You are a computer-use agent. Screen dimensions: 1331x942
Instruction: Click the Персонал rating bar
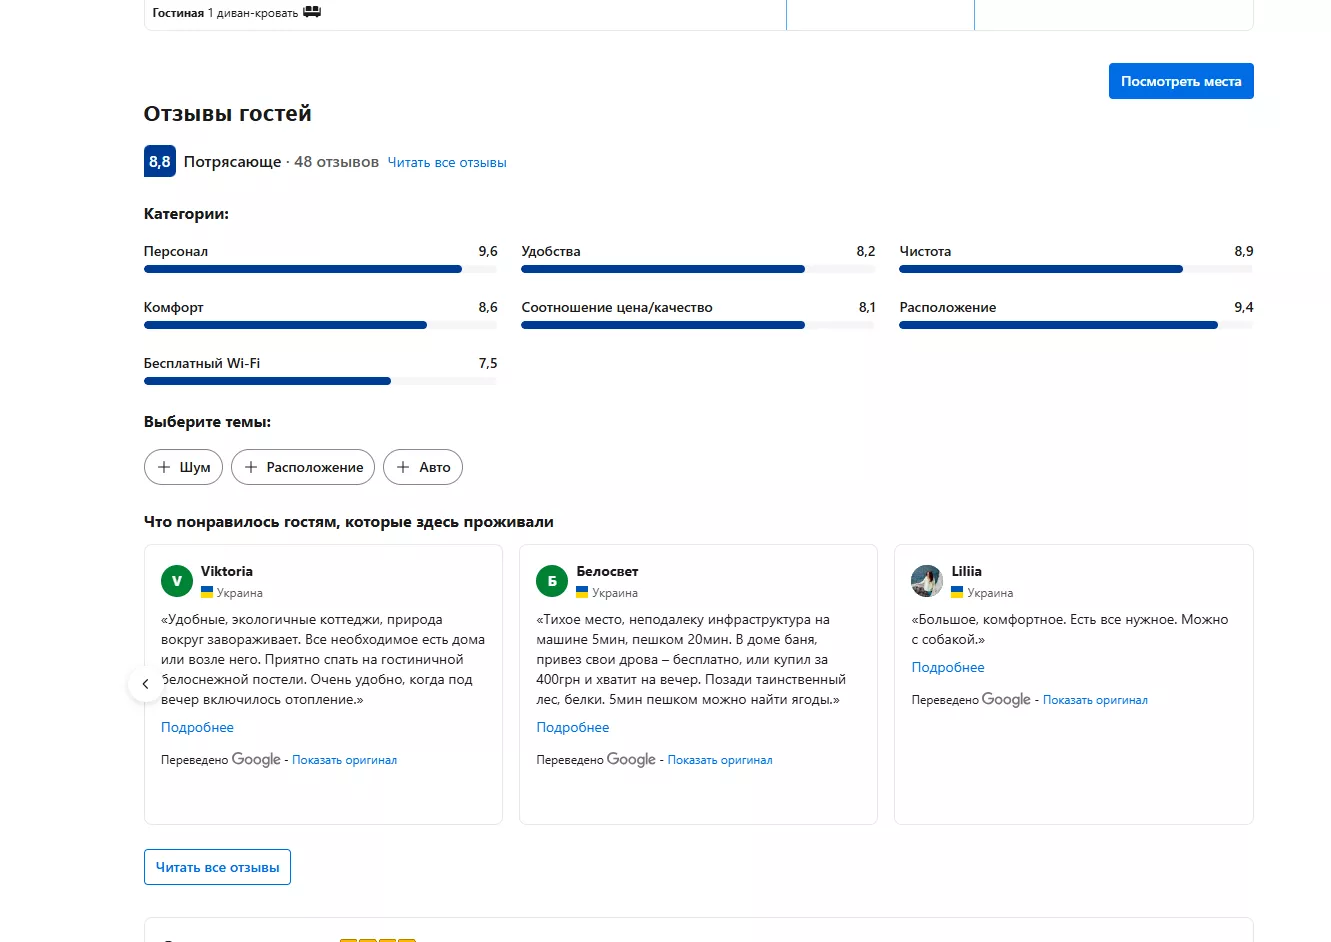[x=320, y=269]
